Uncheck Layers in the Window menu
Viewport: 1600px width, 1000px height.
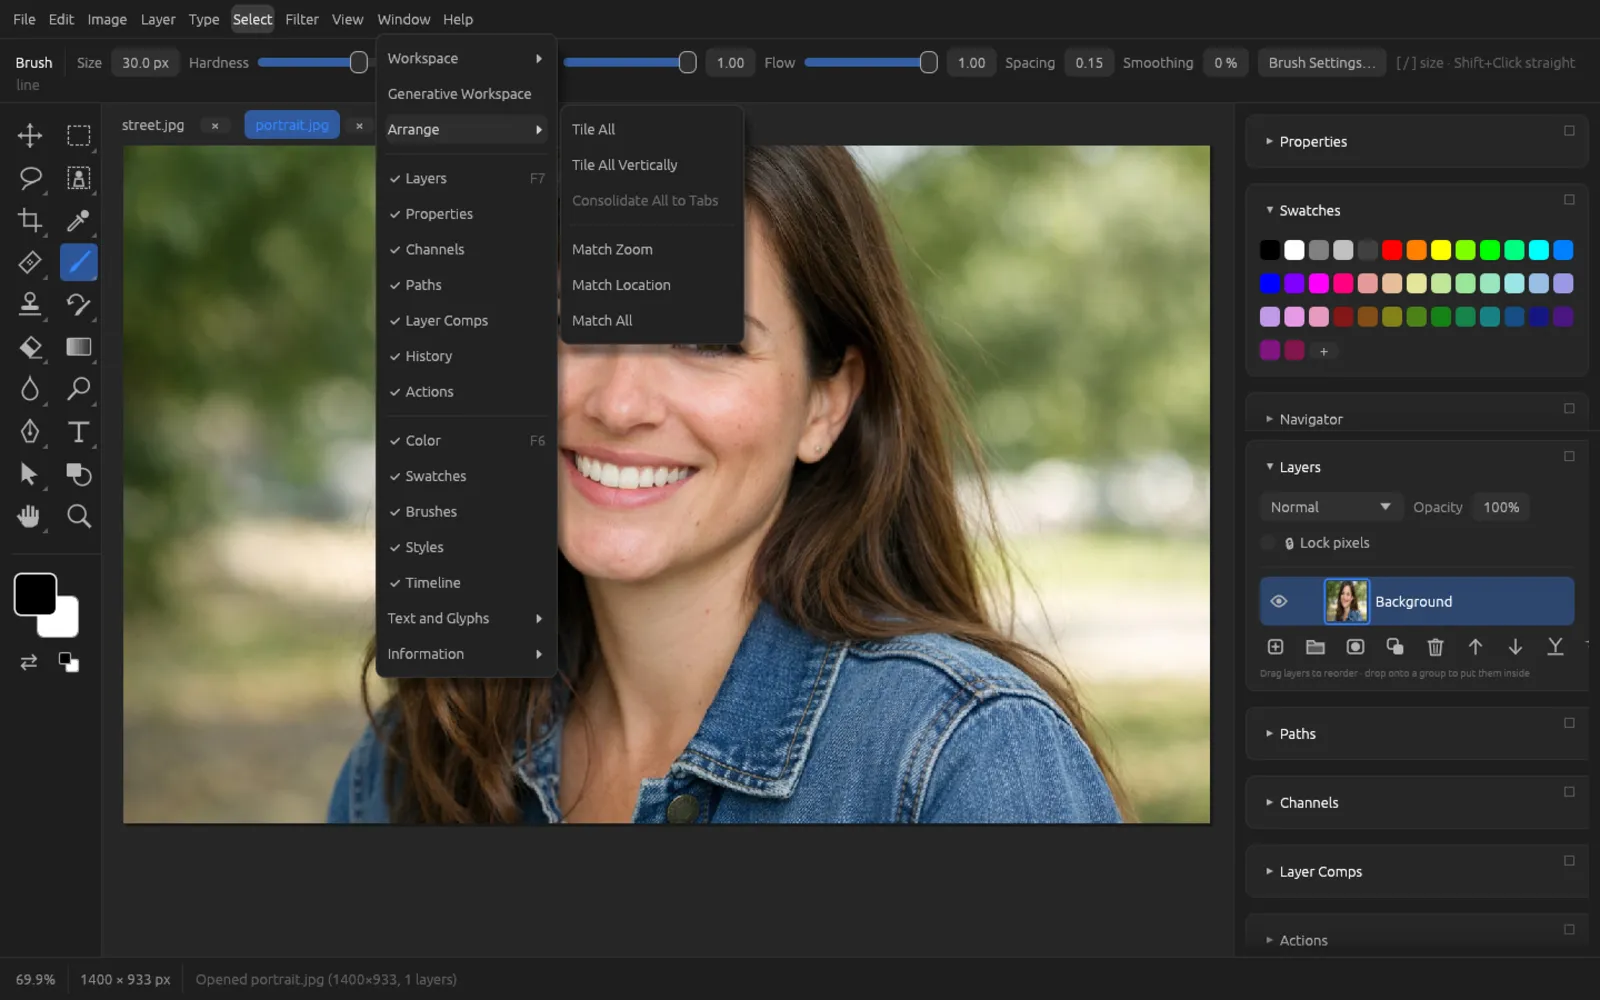pyautogui.click(x=466, y=178)
